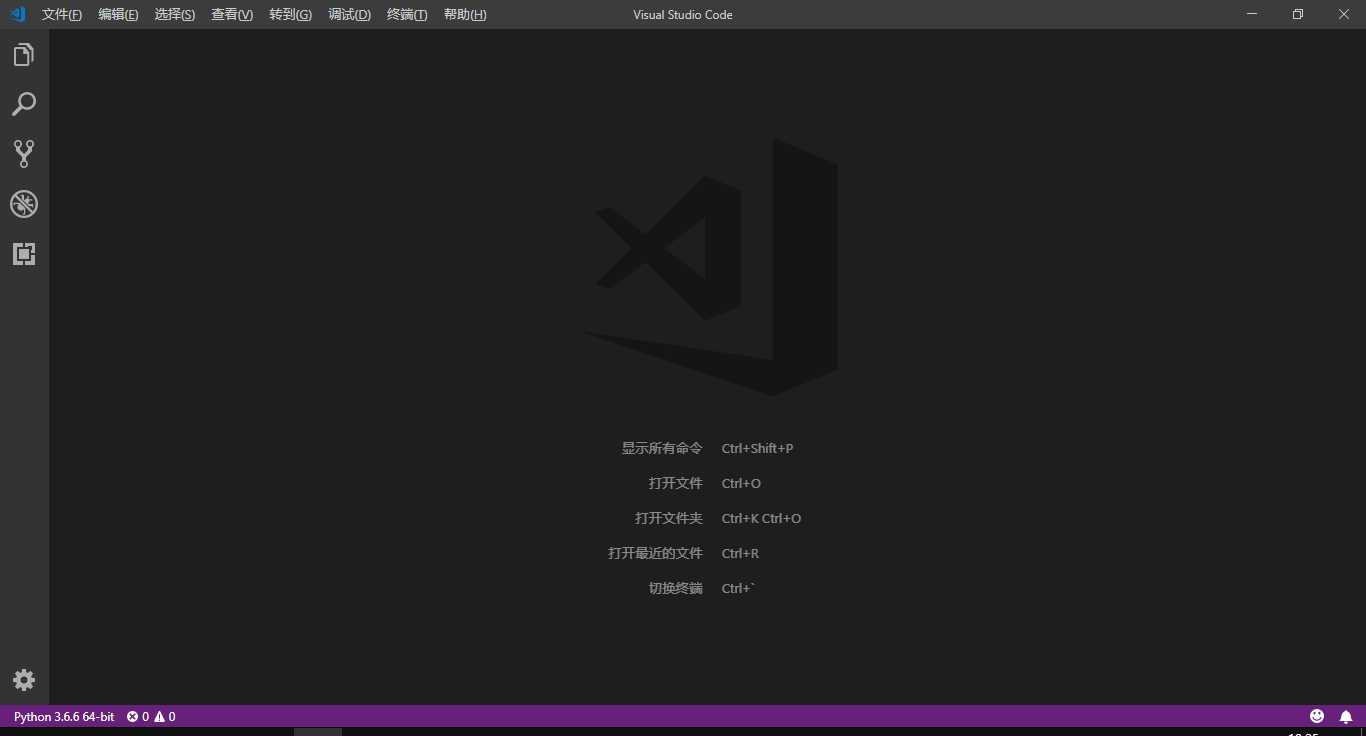
Task: Click the VS Code logo in title bar
Action: [17, 14]
